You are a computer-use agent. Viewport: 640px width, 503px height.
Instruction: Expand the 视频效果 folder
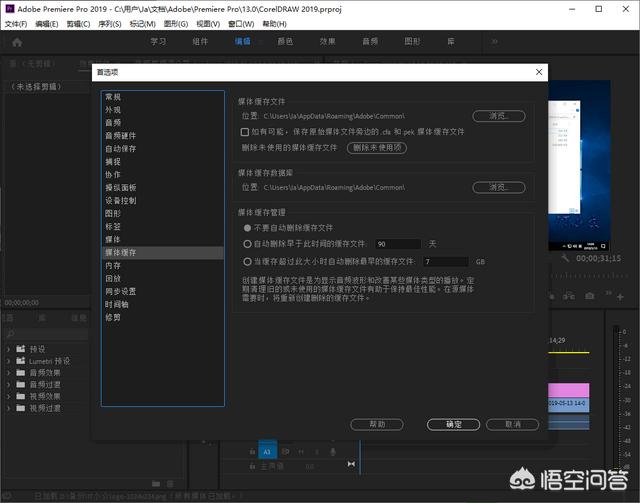pyautogui.click(x=9, y=396)
